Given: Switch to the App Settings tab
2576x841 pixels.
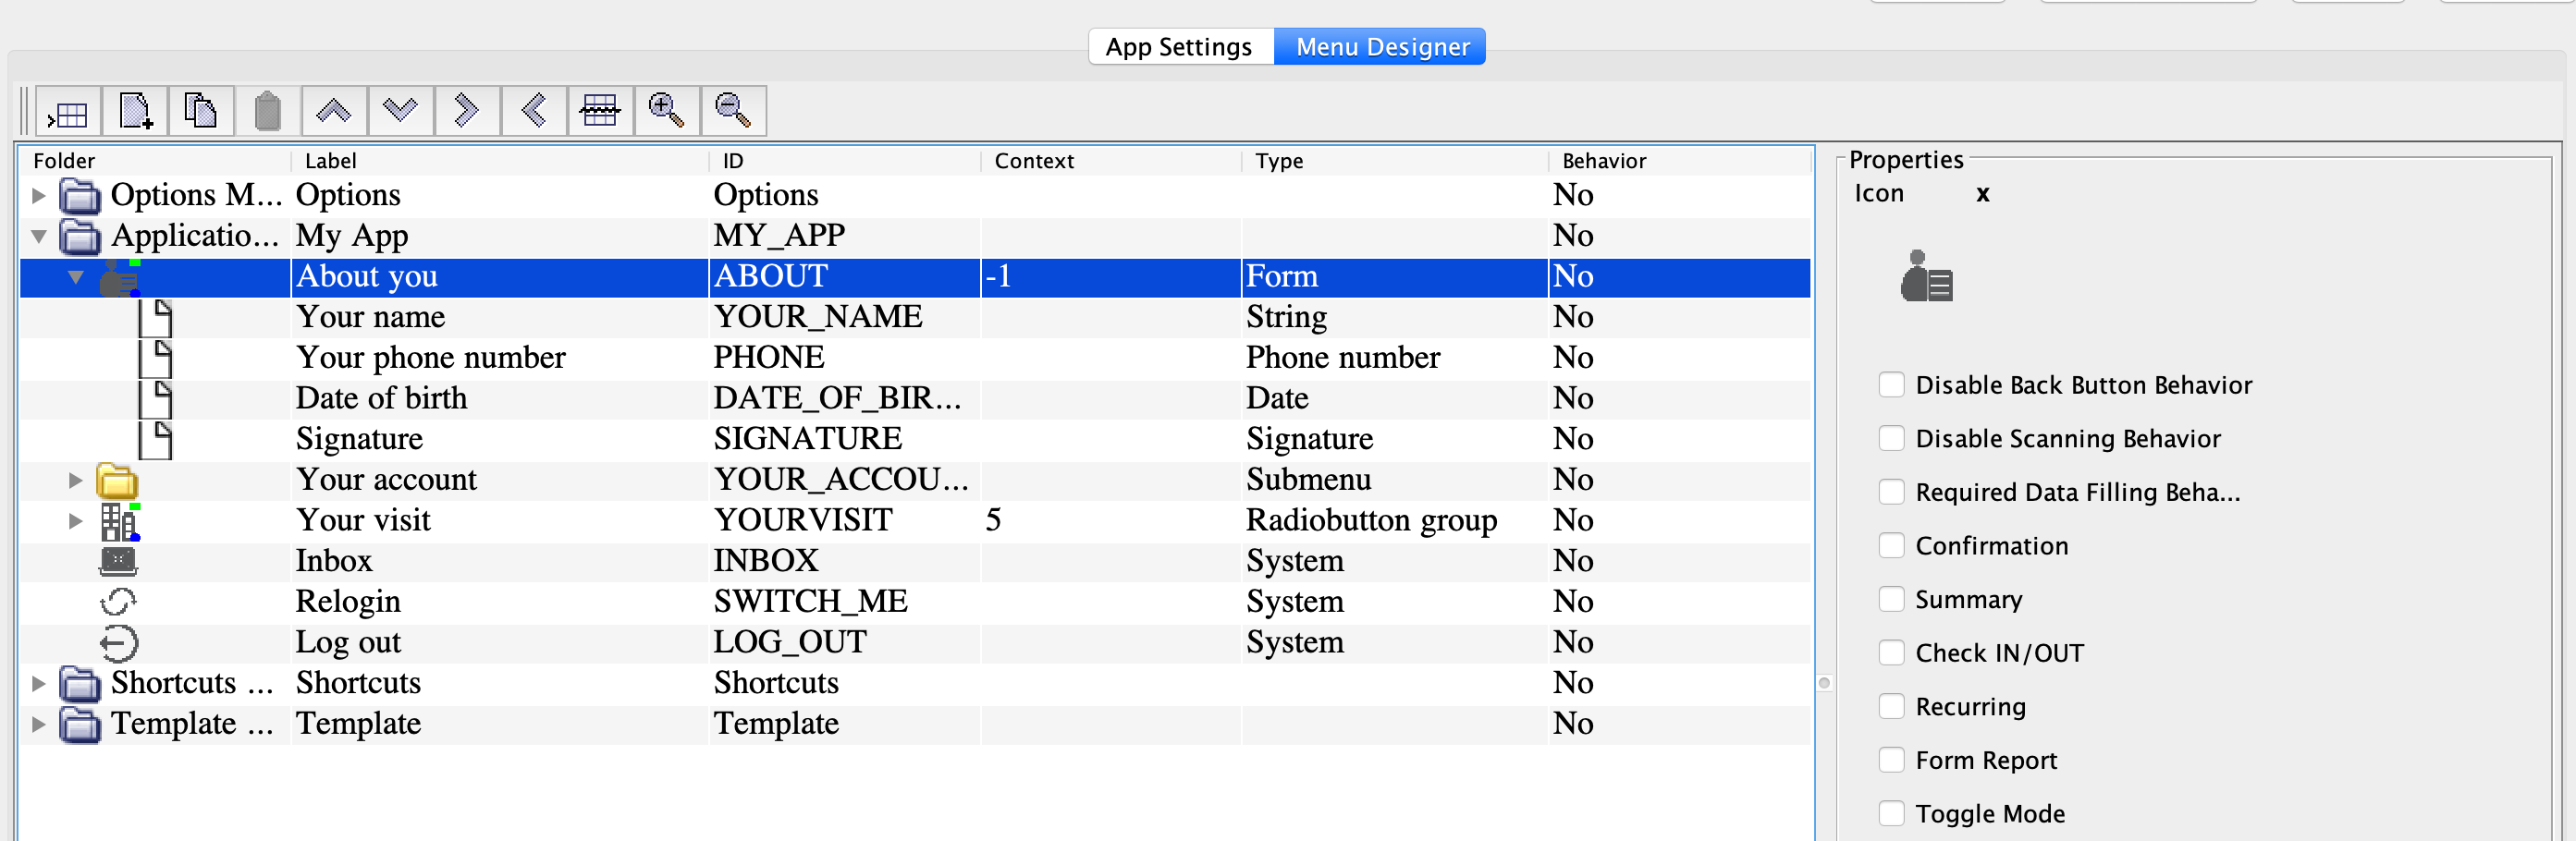Looking at the screenshot, I should point(1178,47).
